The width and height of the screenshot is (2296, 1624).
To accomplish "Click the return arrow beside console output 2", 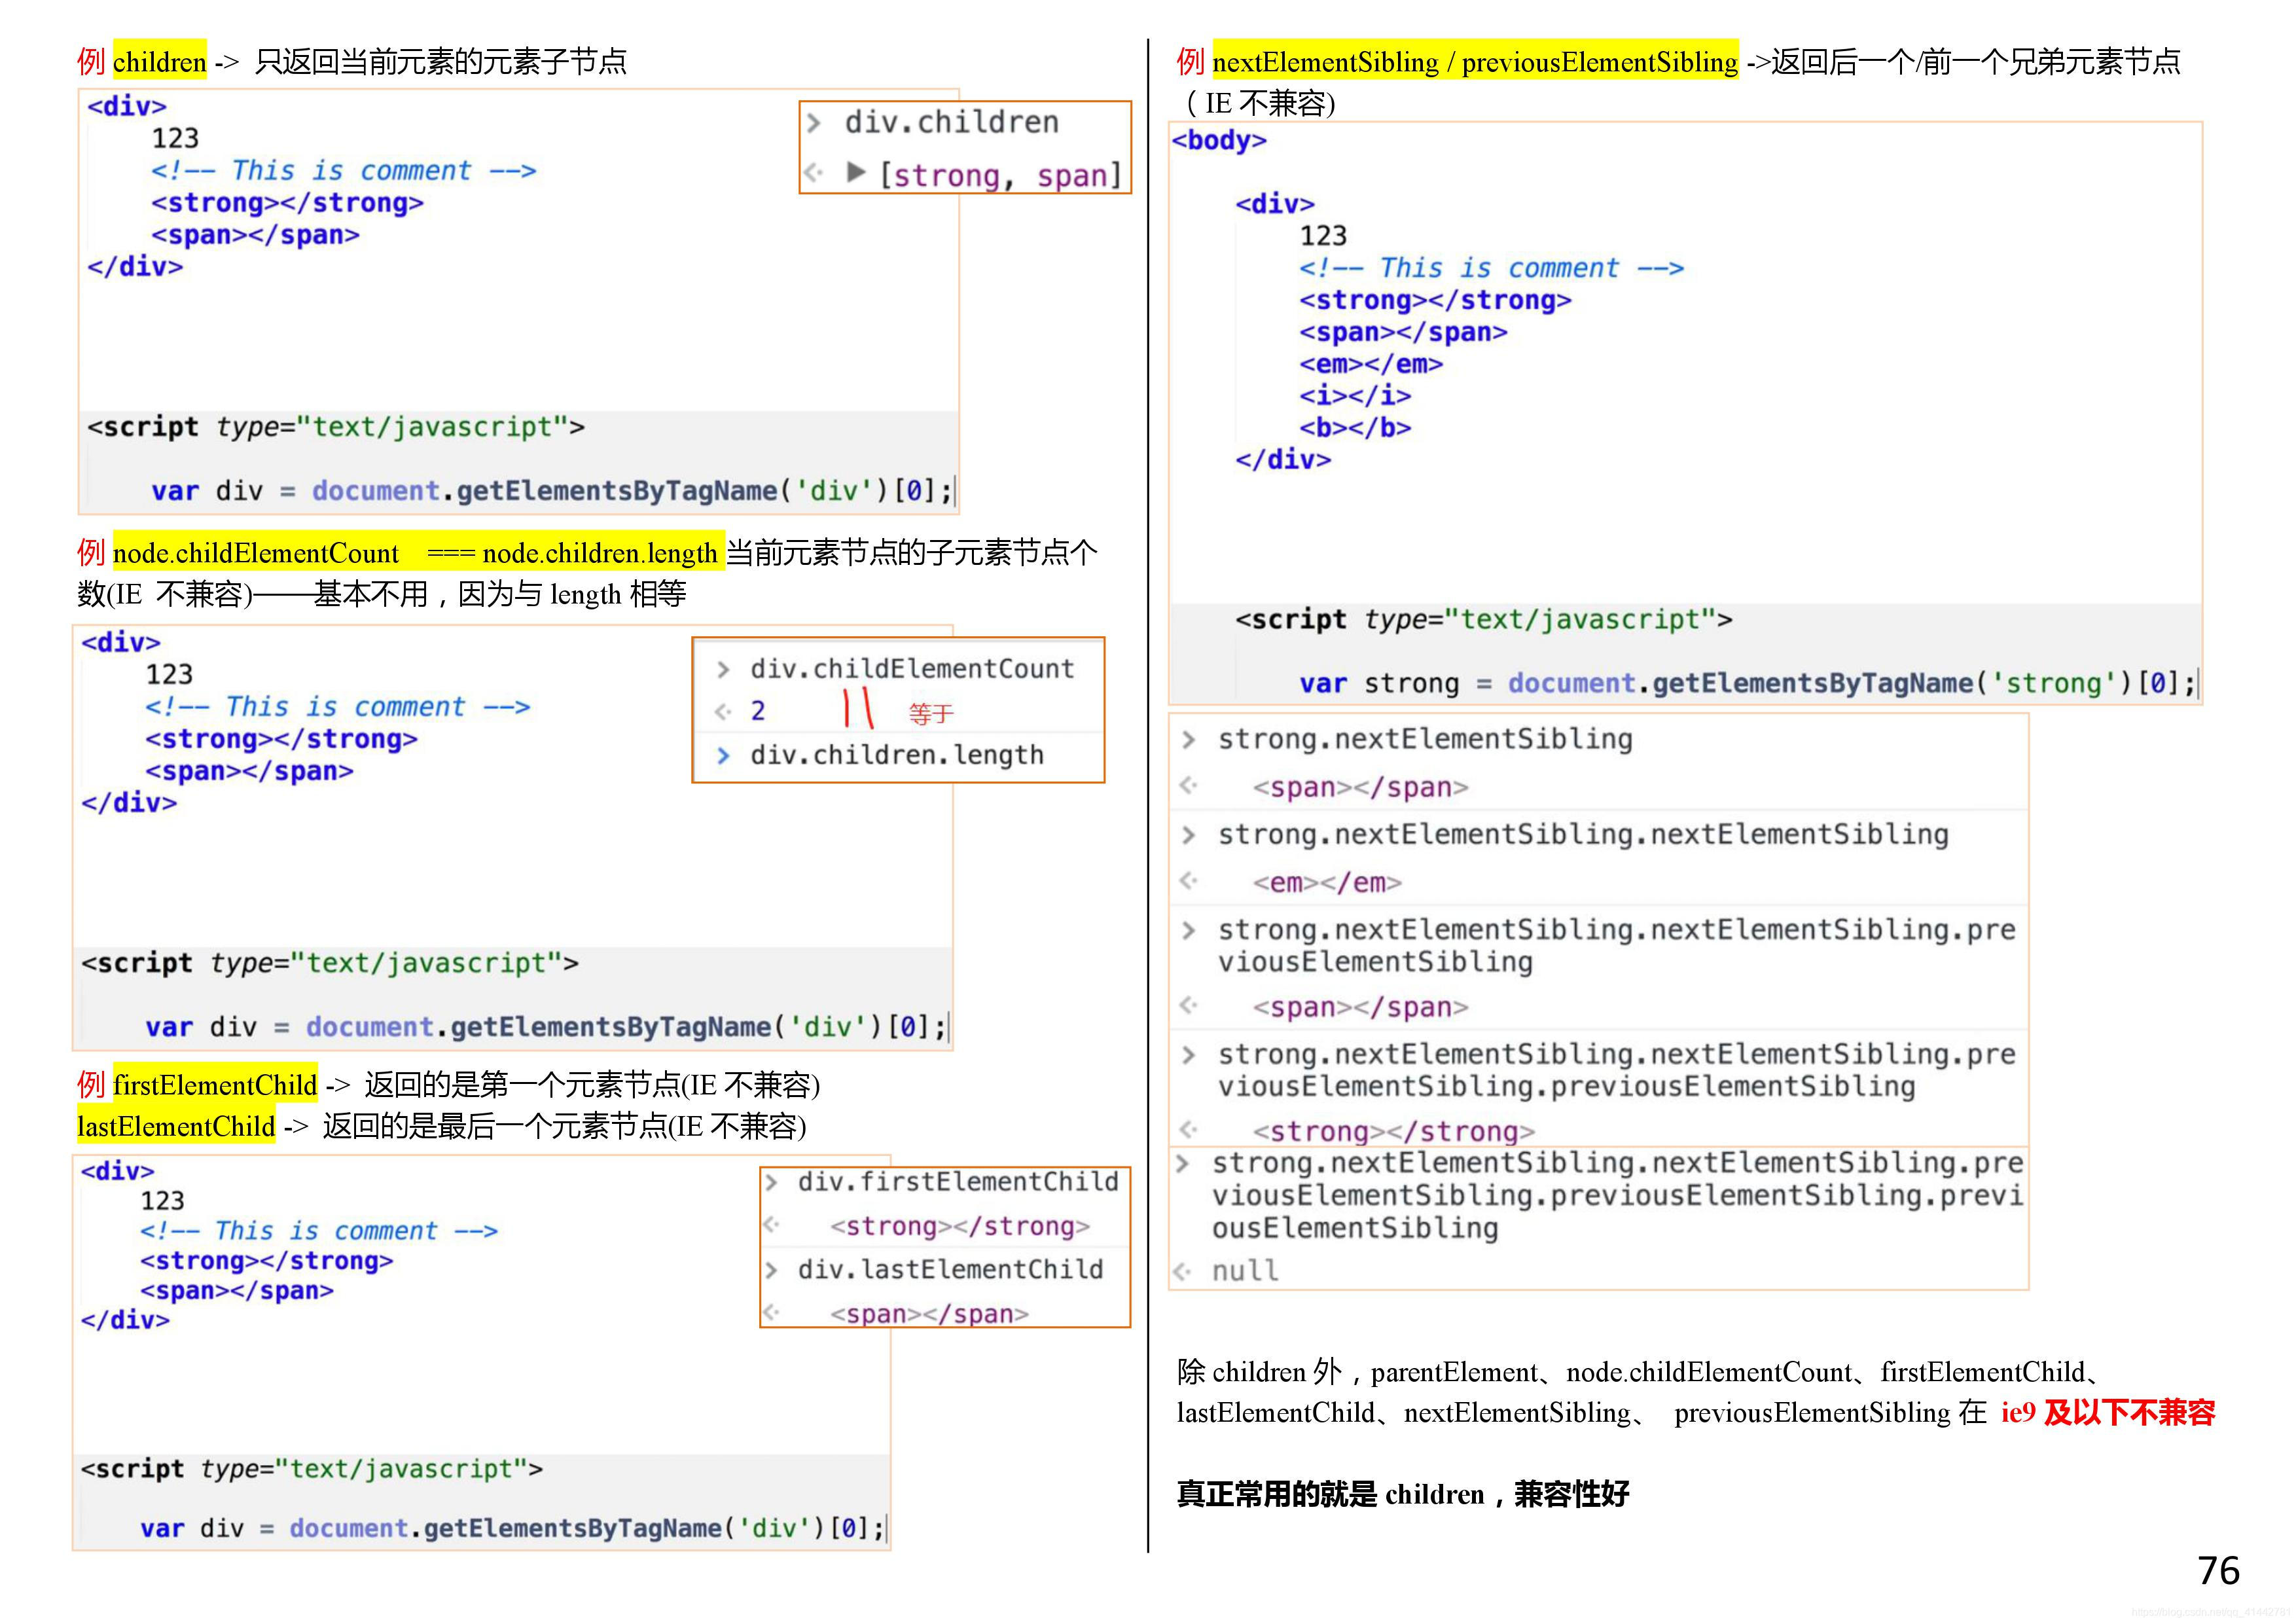I will (x=723, y=711).
